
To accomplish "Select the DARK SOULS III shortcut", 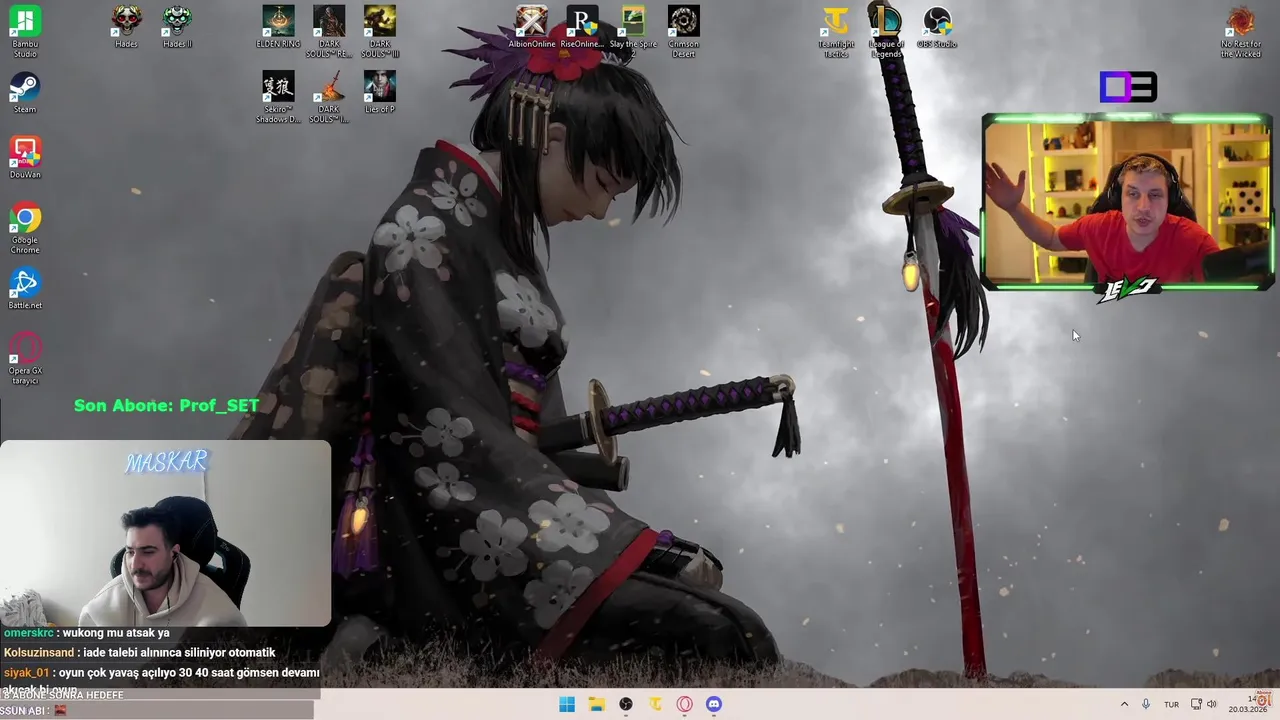I will pyautogui.click(x=380, y=31).
